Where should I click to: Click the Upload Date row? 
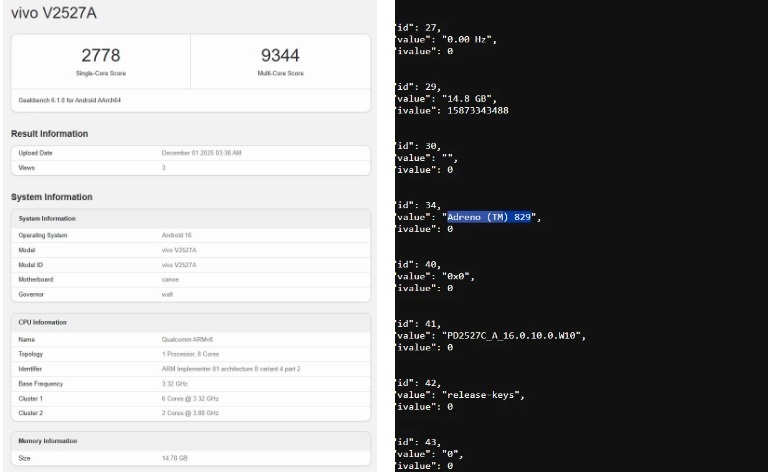(x=190, y=153)
